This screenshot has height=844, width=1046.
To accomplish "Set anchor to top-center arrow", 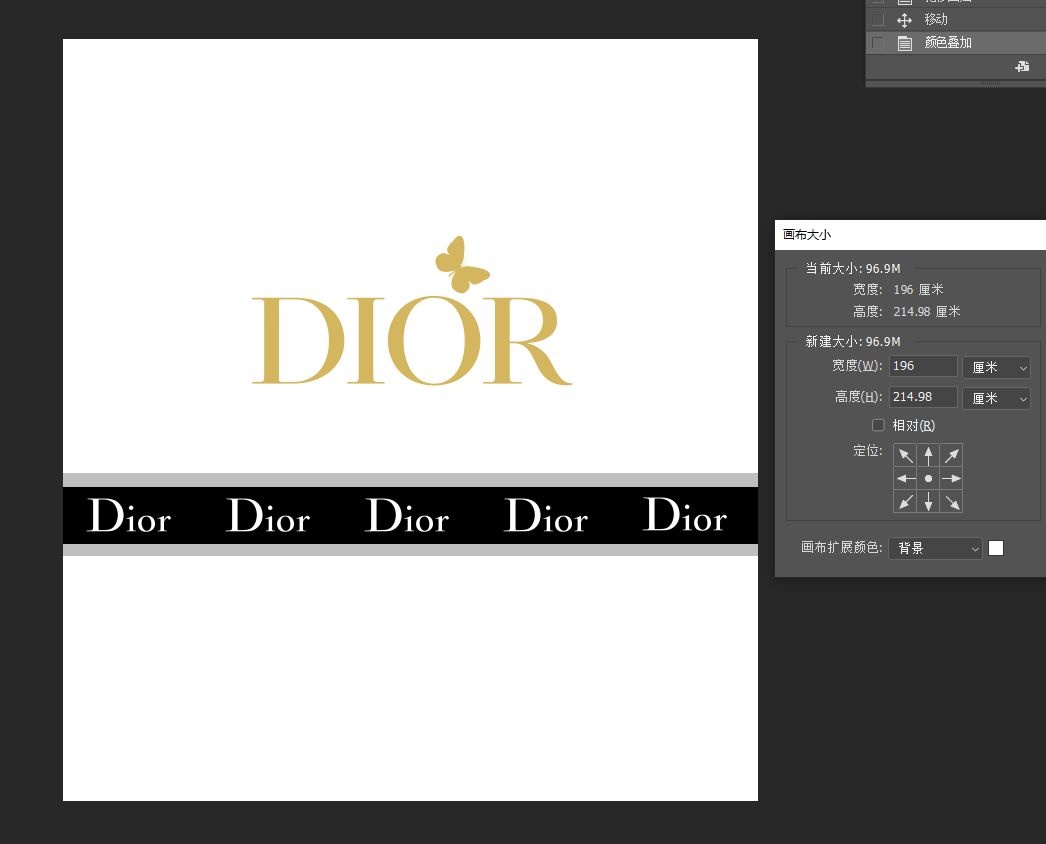I will (928, 456).
